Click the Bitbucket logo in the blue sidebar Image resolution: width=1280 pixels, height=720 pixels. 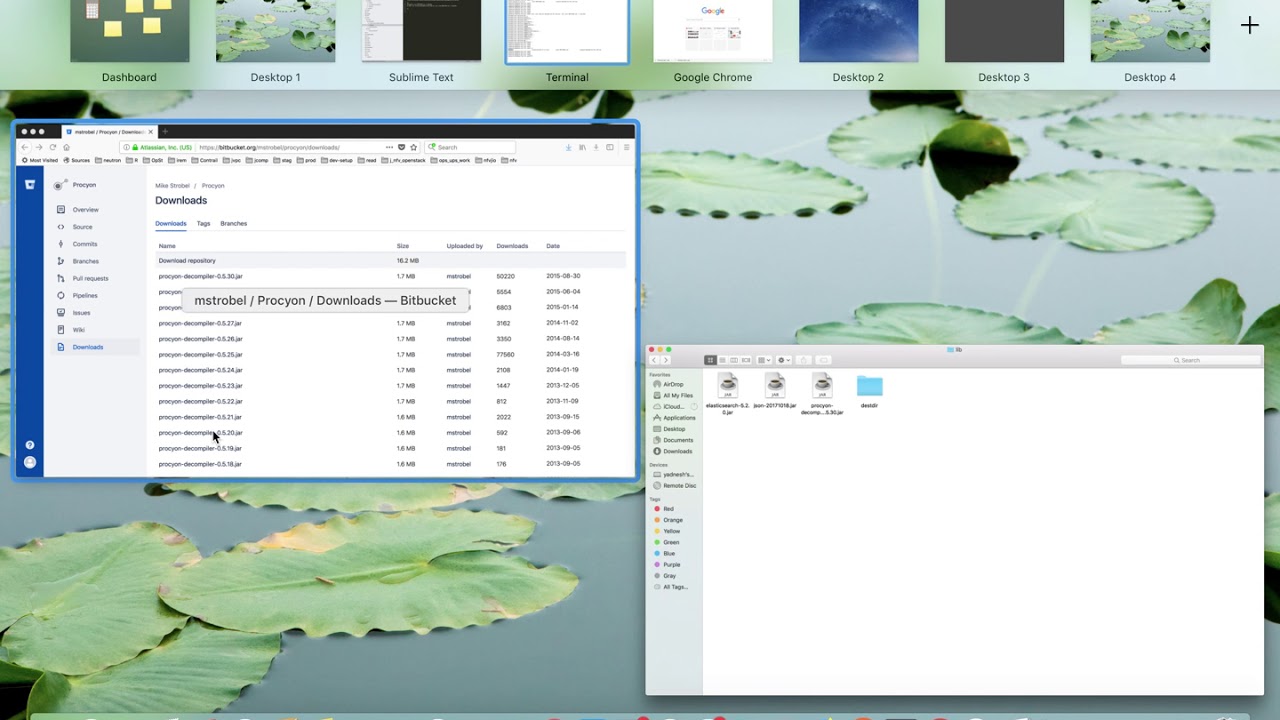30,184
